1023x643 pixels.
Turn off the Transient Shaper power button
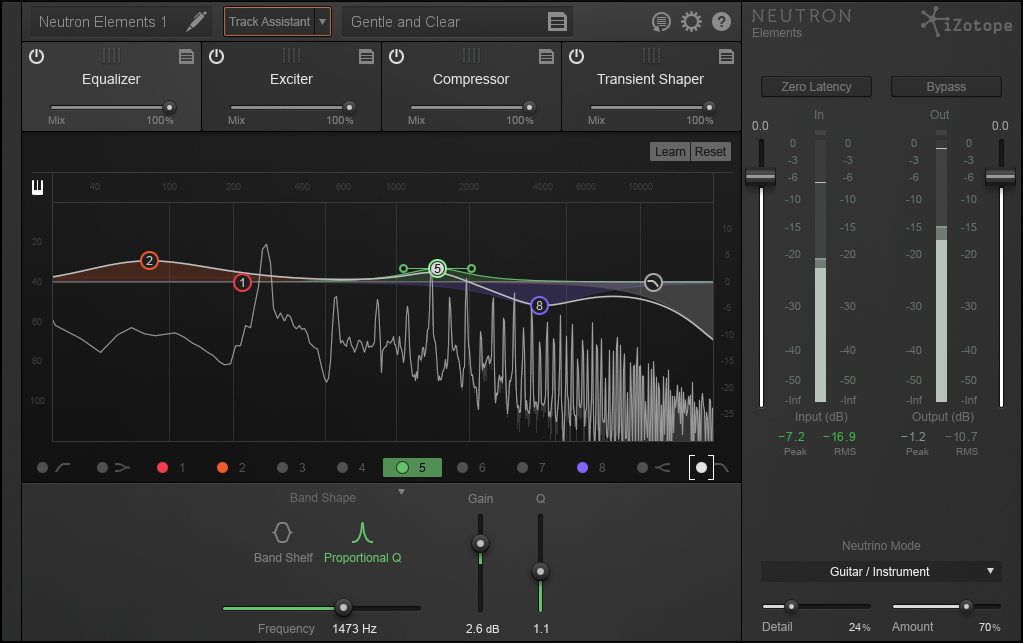pyautogui.click(x=576, y=57)
